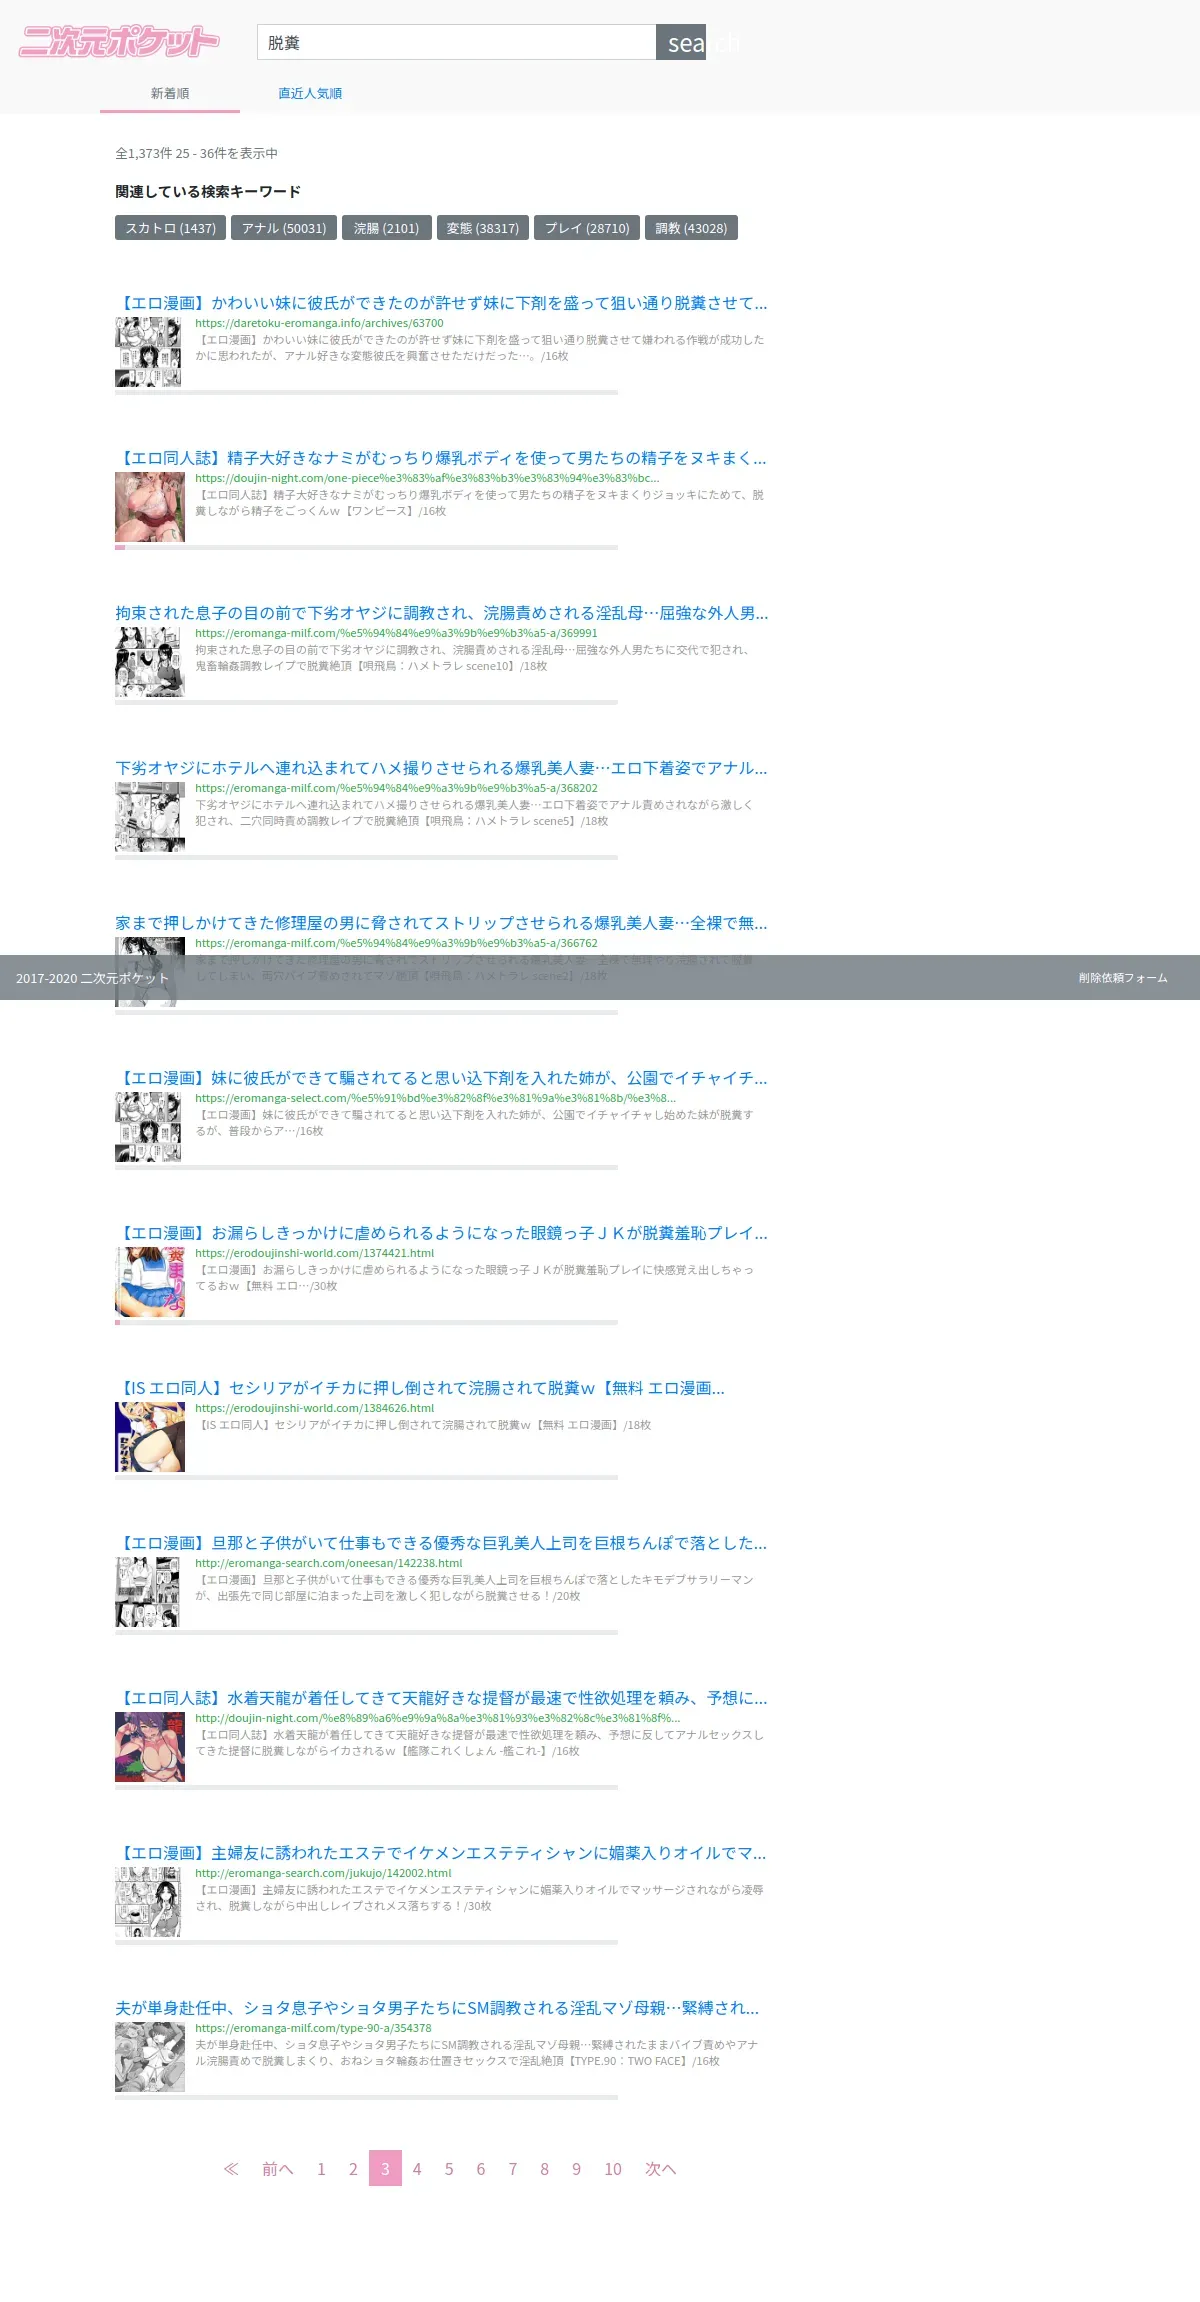Screen dimensions: 1200x2302
Task: Open the erodoujinshi-world.com/1374421.html link
Action: [314, 1253]
